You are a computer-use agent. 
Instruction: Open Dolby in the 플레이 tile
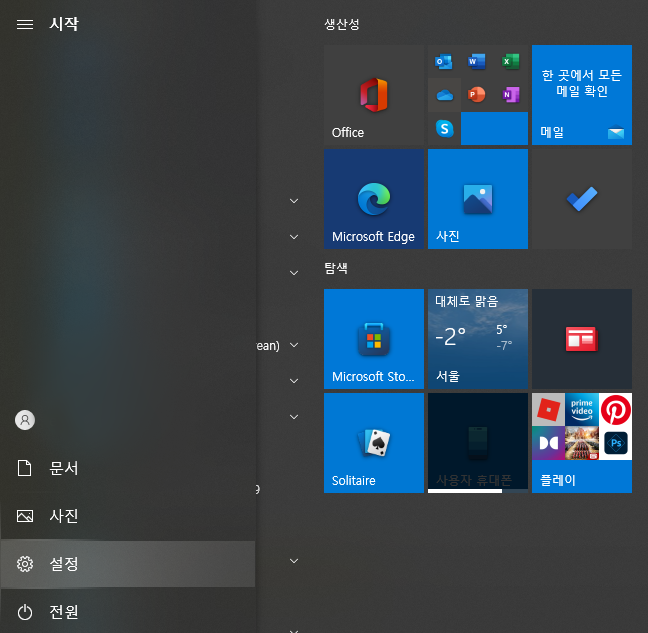(x=548, y=443)
